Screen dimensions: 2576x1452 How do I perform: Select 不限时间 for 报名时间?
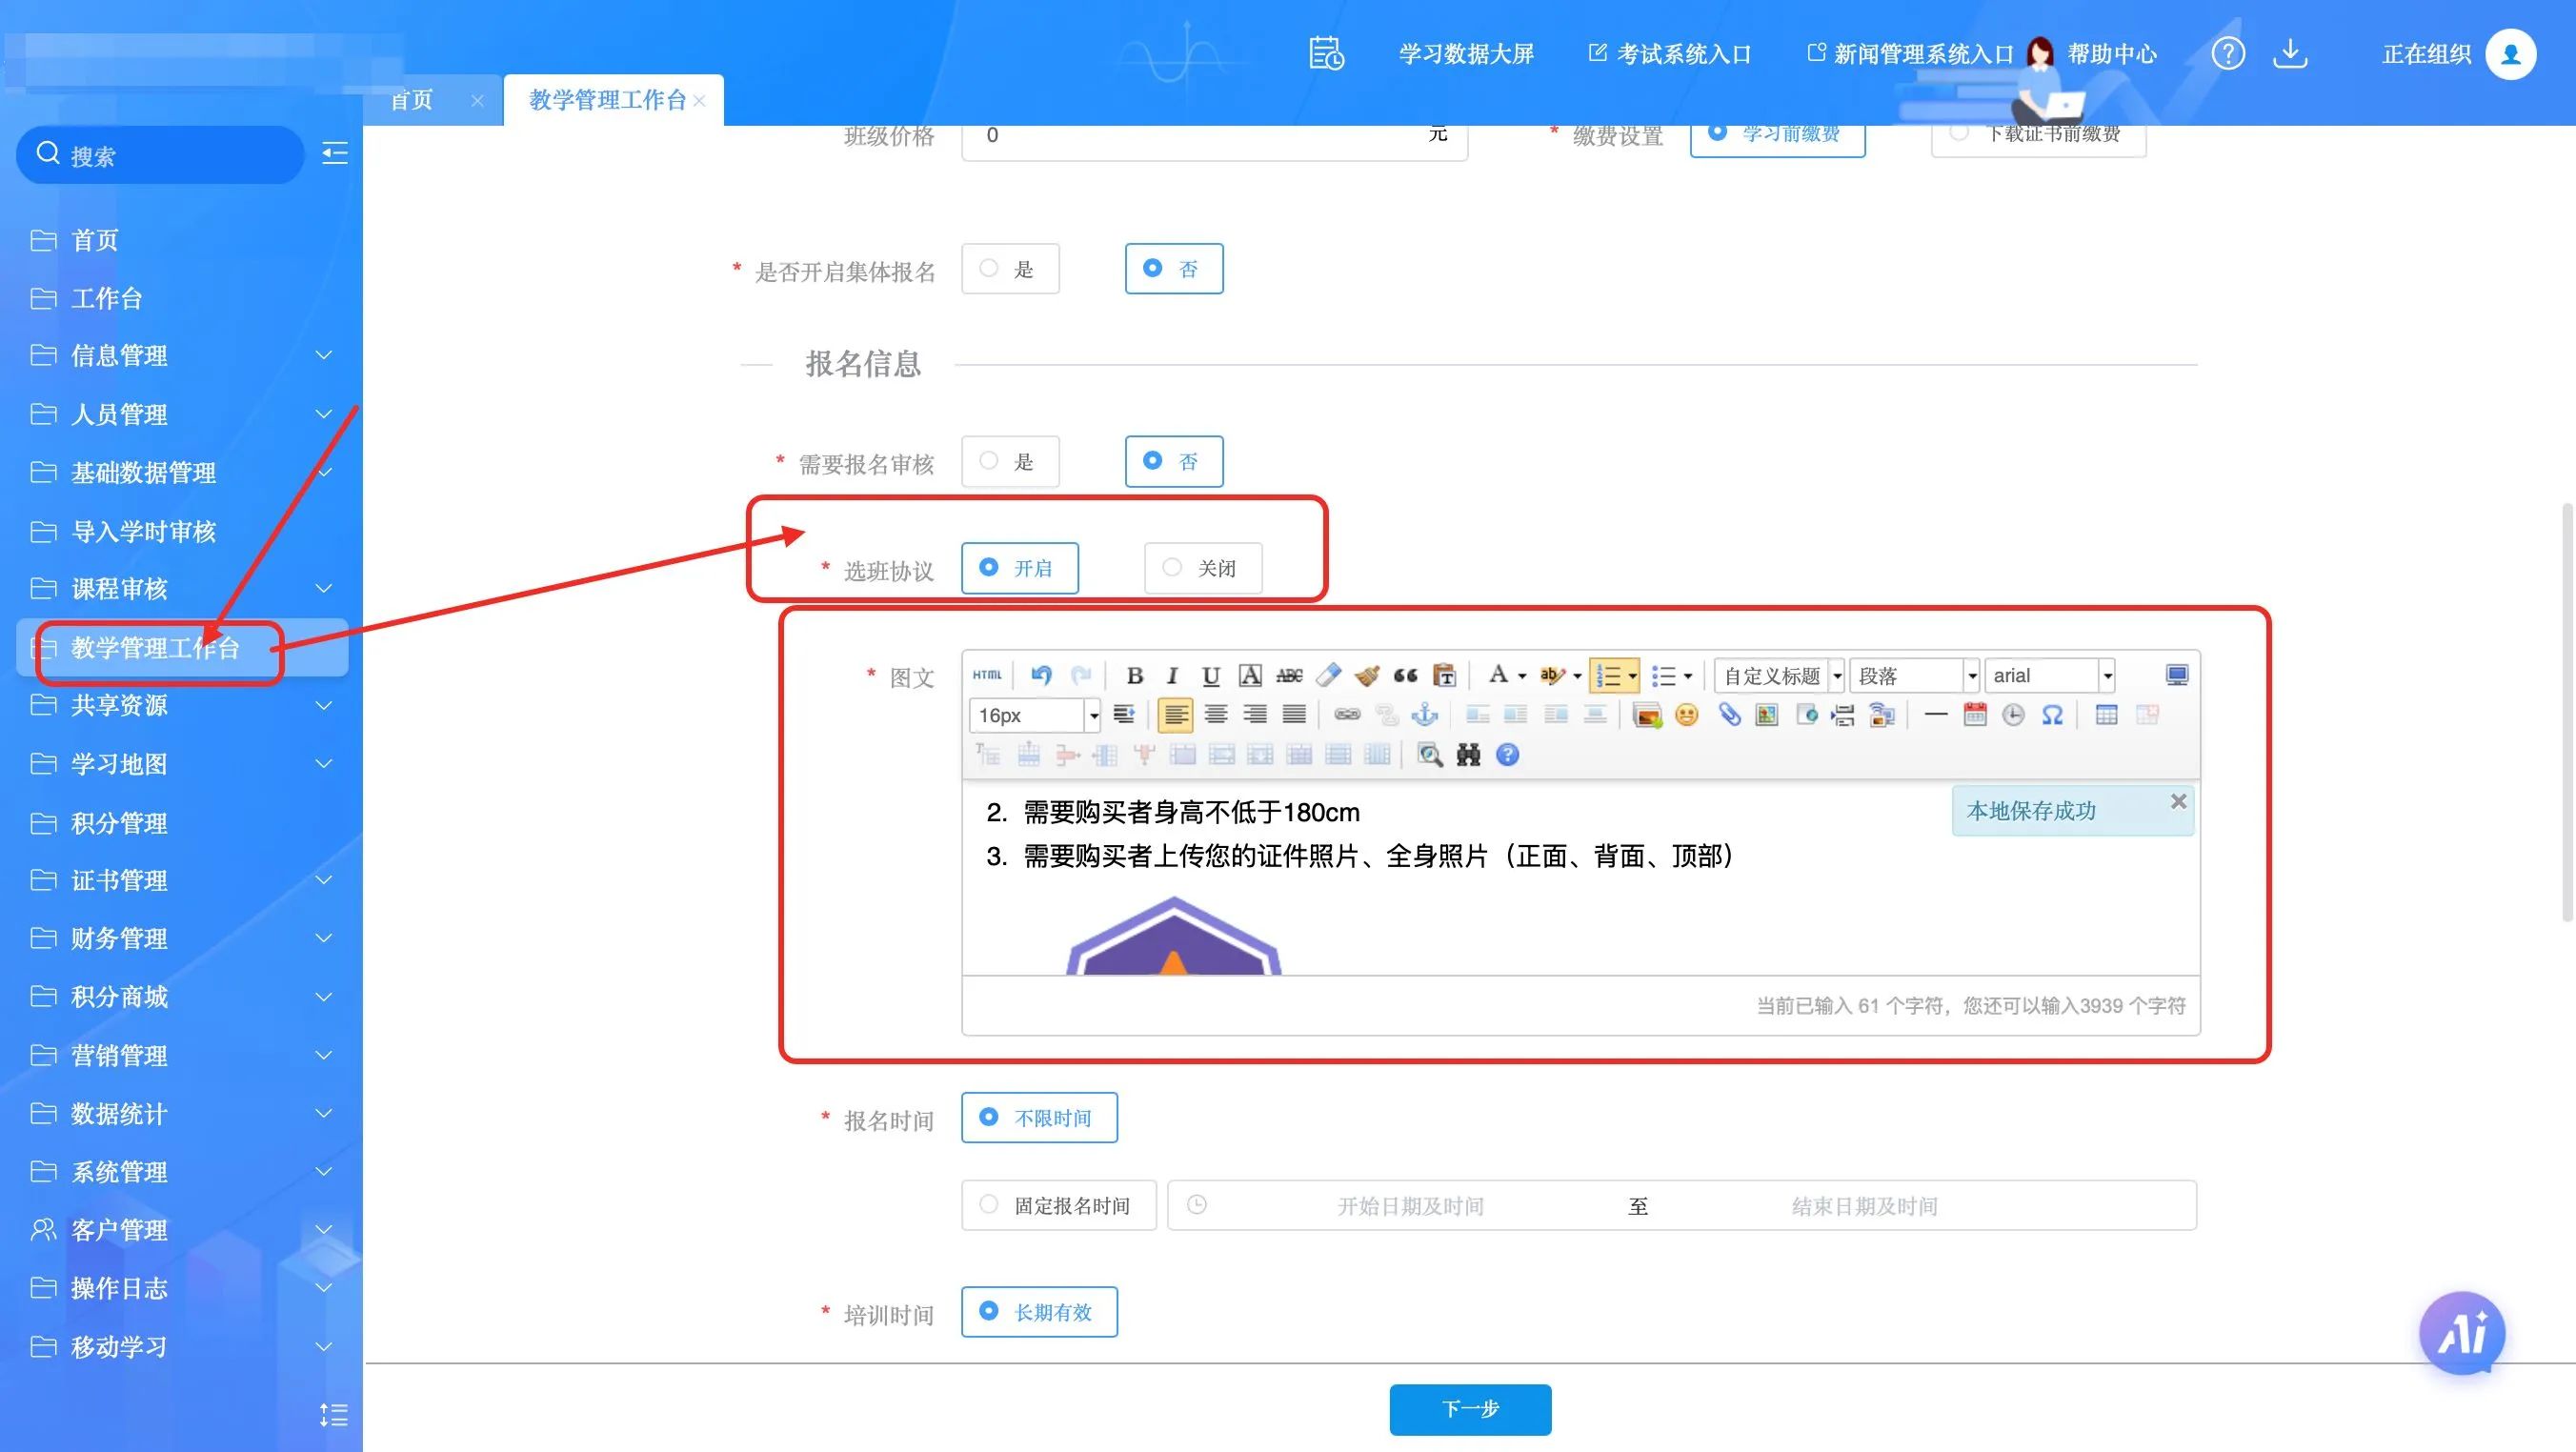(1039, 1117)
